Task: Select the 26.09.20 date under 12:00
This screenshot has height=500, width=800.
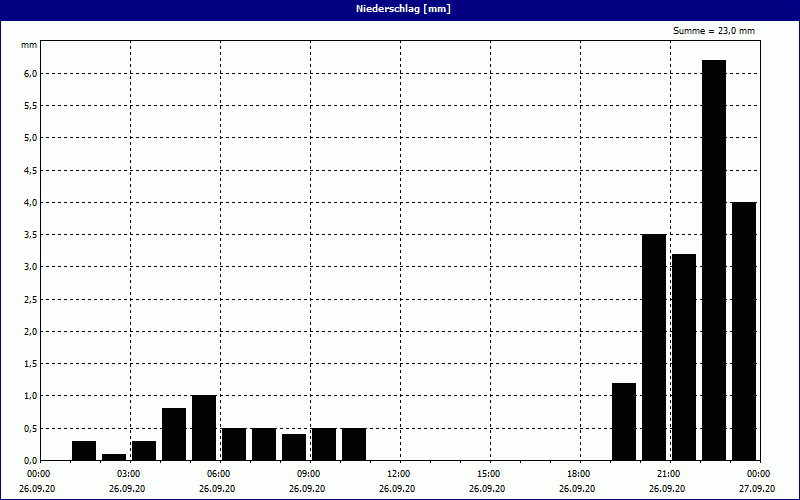Action: pyautogui.click(x=397, y=489)
